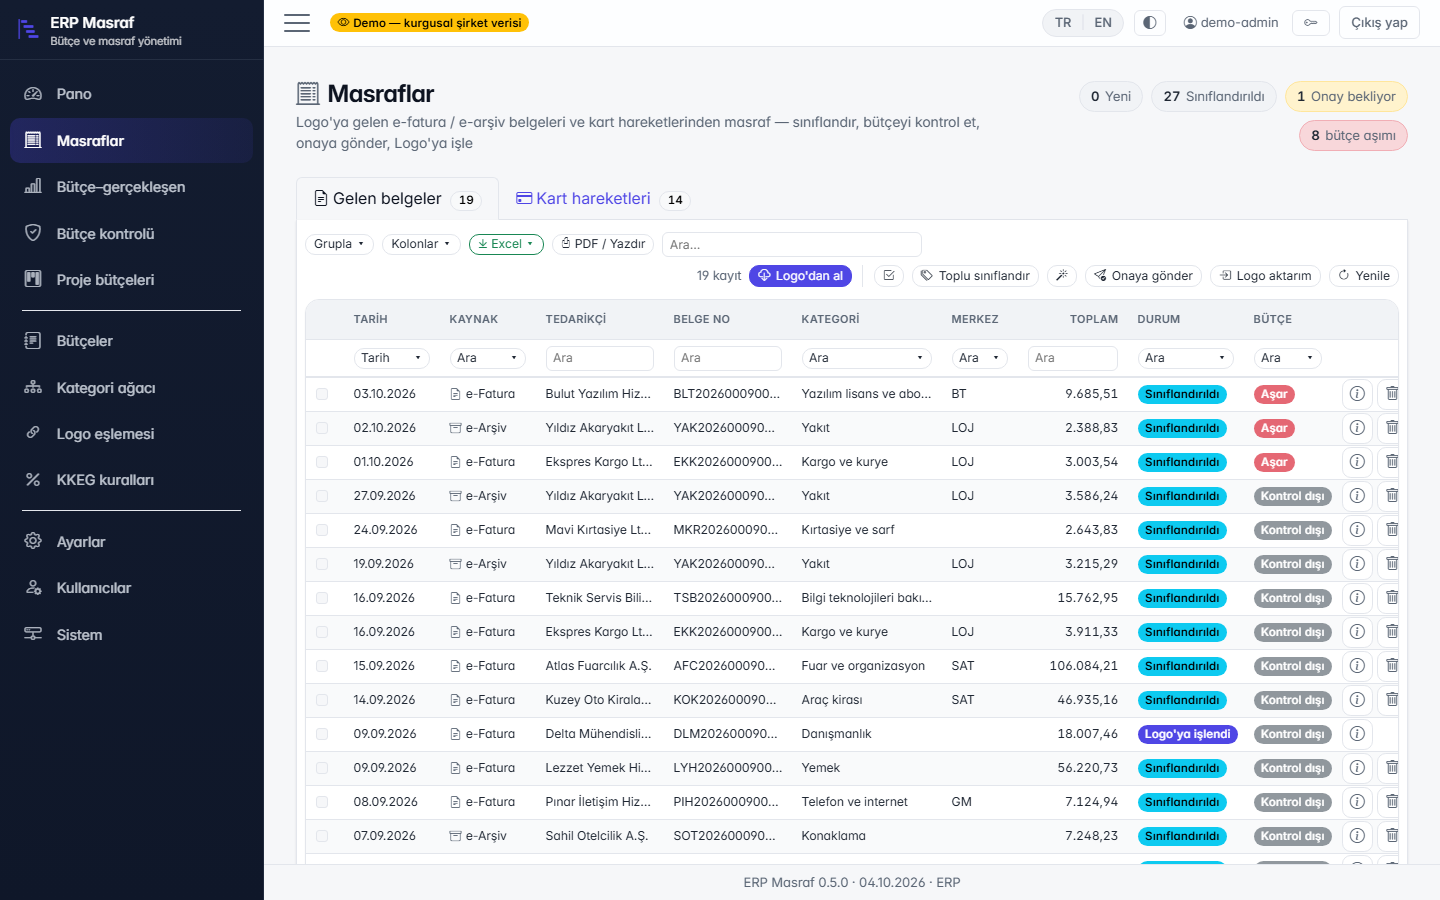This screenshot has height=900, width=1440.
Task: Switch language to EN
Action: (x=1103, y=23)
